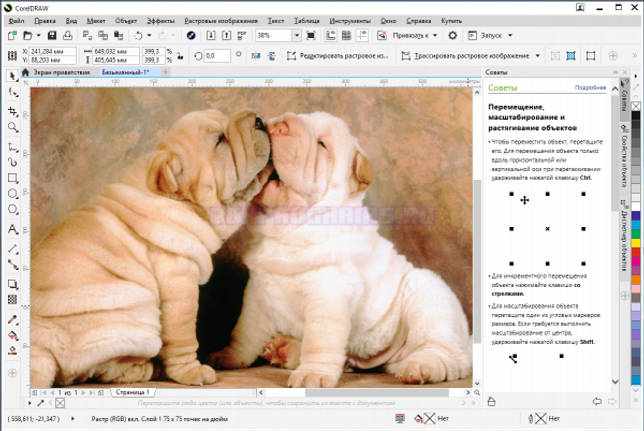The image size is (644, 431).
Task: Select the Zoom magnifier tool
Action: pos(13,127)
